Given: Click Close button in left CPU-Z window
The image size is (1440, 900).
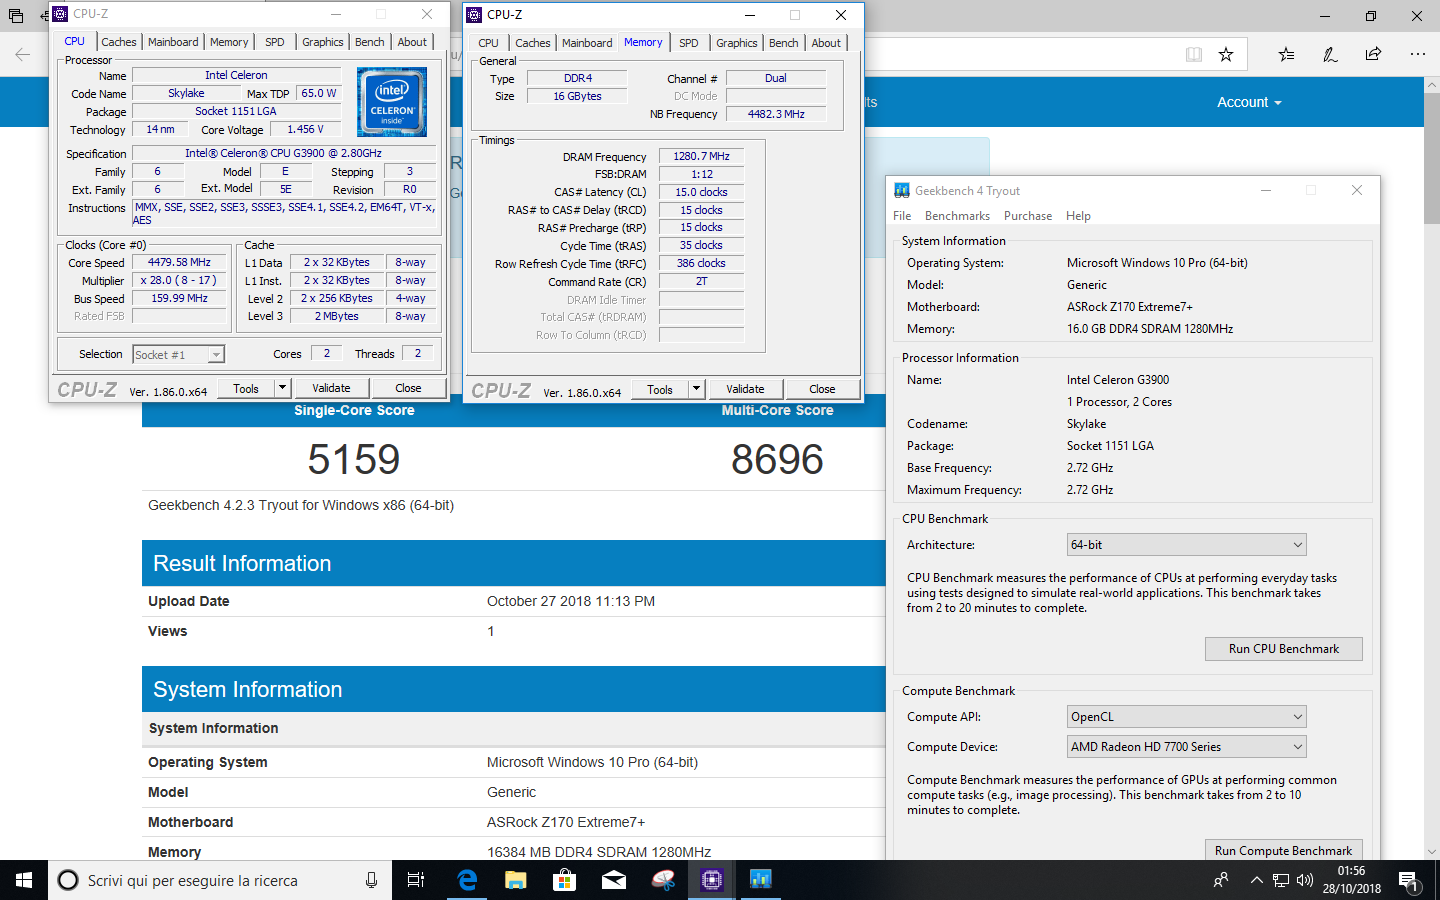Looking at the screenshot, I should (x=408, y=388).
